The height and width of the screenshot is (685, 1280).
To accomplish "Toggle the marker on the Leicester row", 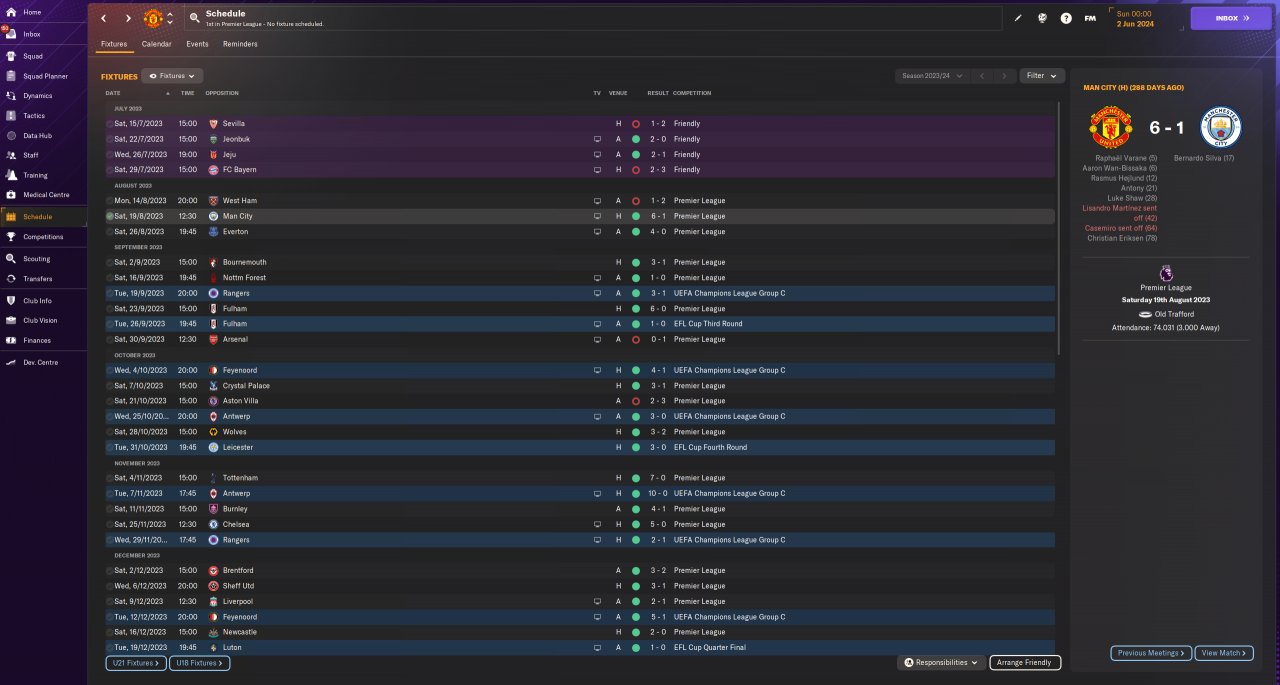I will click(x=109, y=447).
